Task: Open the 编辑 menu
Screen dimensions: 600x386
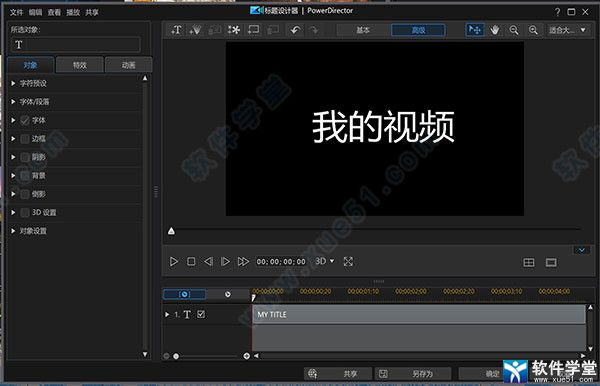Action: point(35,13)
